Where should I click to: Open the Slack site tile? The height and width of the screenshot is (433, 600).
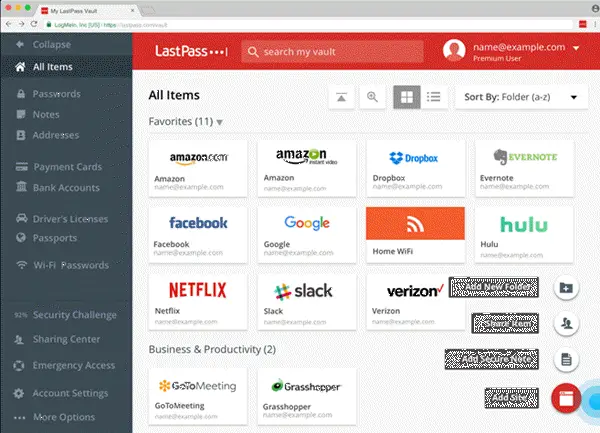(307, 302)
